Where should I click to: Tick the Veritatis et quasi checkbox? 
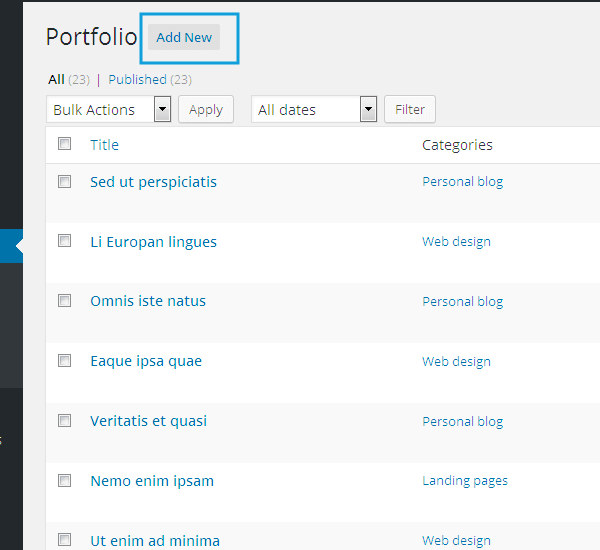pyautogui.click(x=65, y=421)
